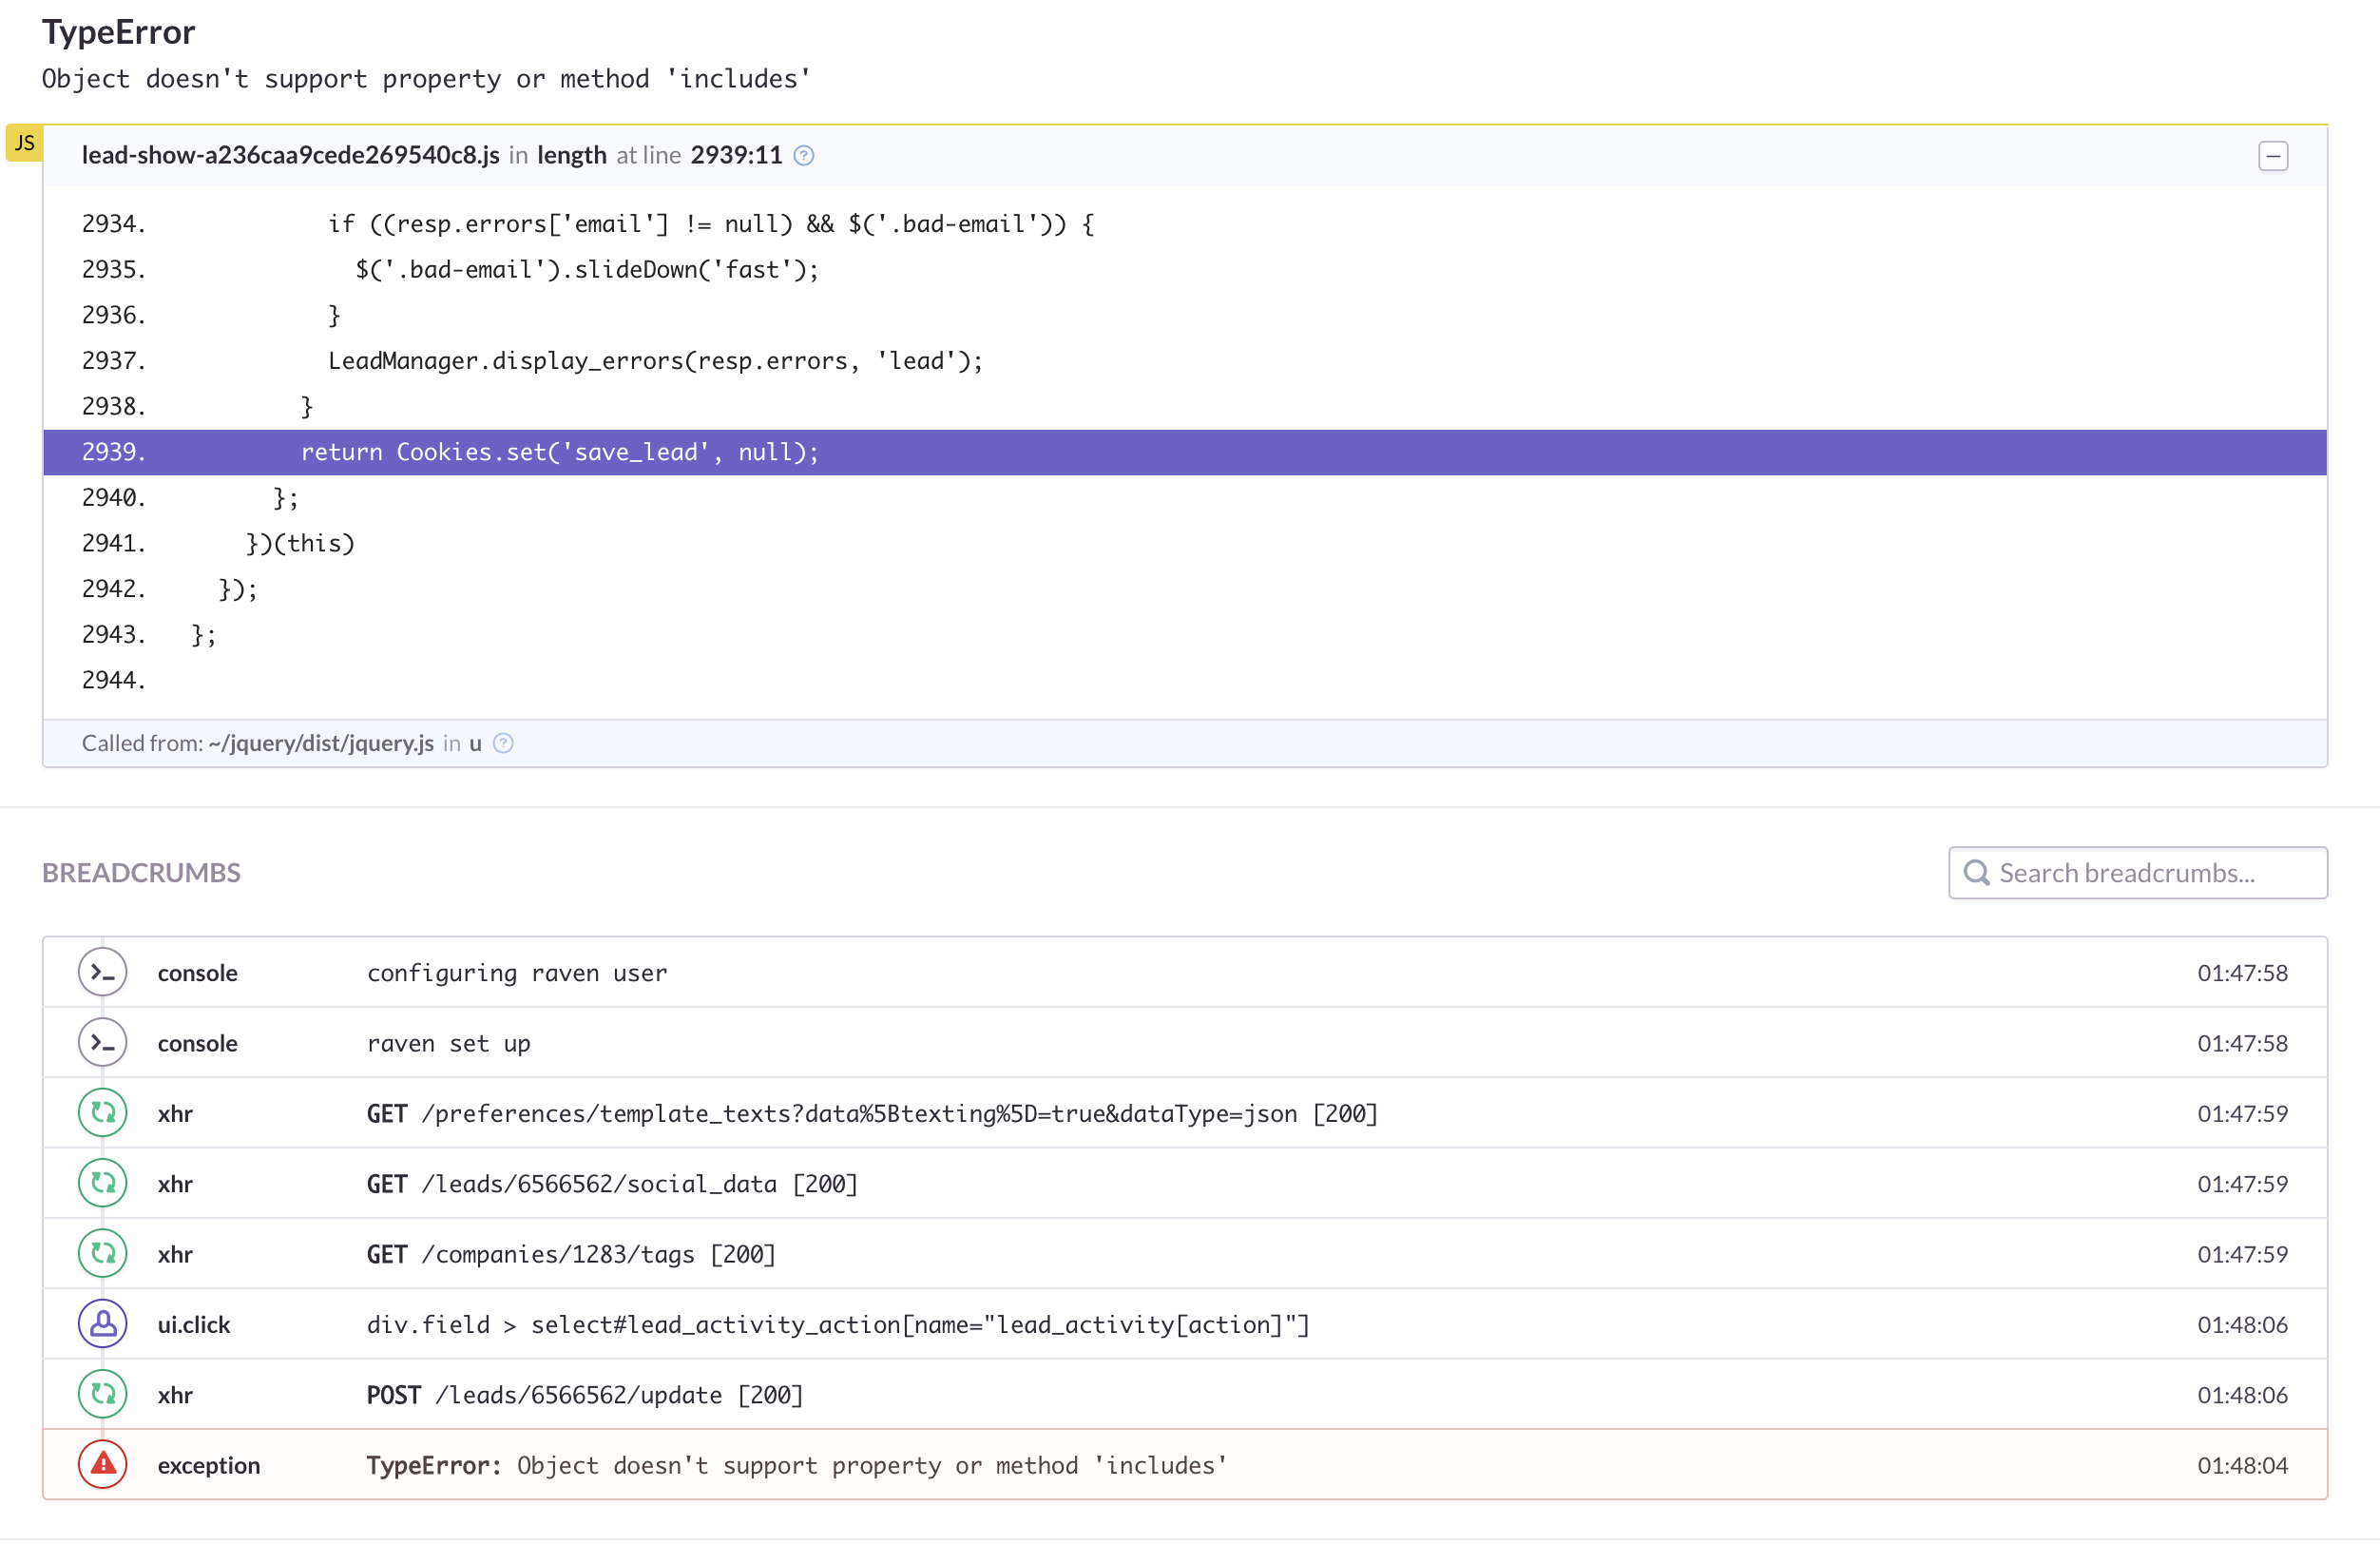Click the BREADCRUMBS section heading
This screenshot has width=2380, height=1544.
(141, 873)
